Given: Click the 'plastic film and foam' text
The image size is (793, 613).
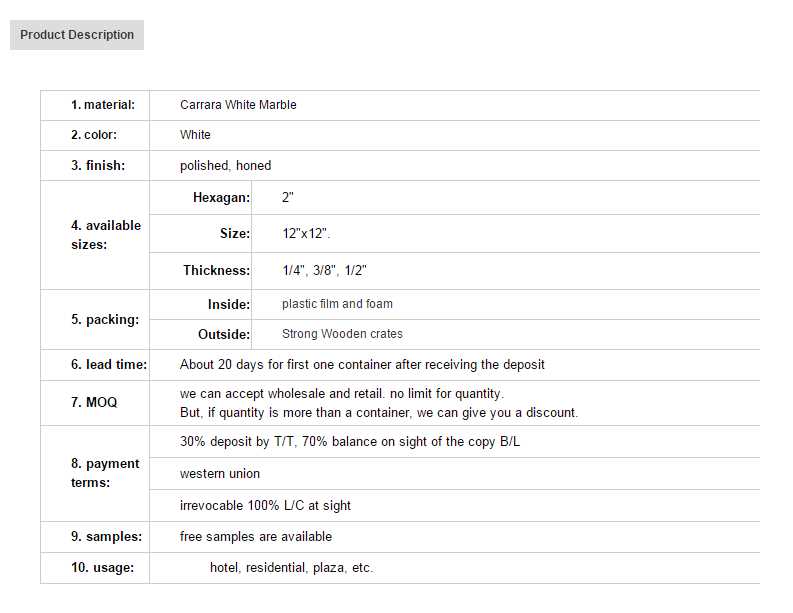Looking at the screenshot, I should tap(337, 304).
